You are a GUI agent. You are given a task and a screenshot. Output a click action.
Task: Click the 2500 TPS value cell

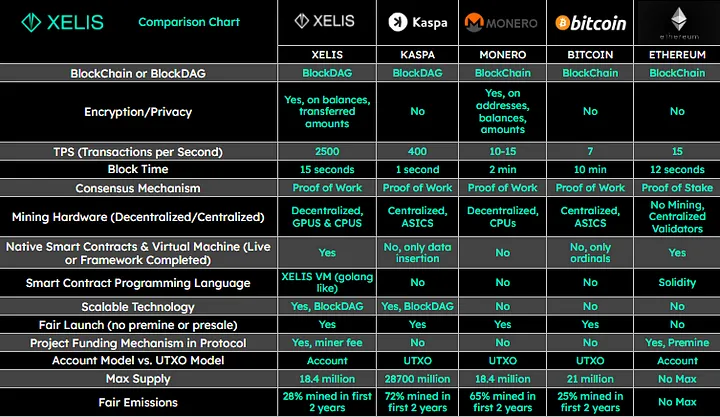pos(326,152)
